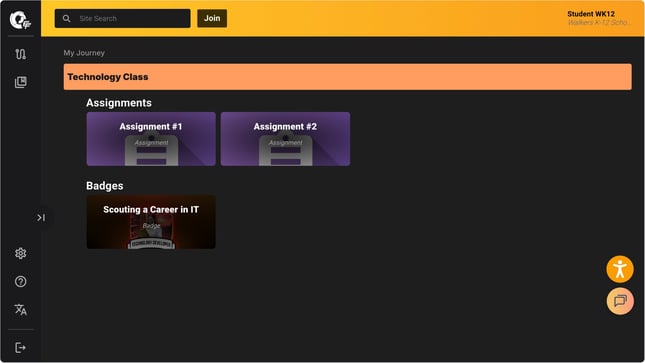Open the library collections sidebar icon
This screenshot has width=645, height=363.
21,82
